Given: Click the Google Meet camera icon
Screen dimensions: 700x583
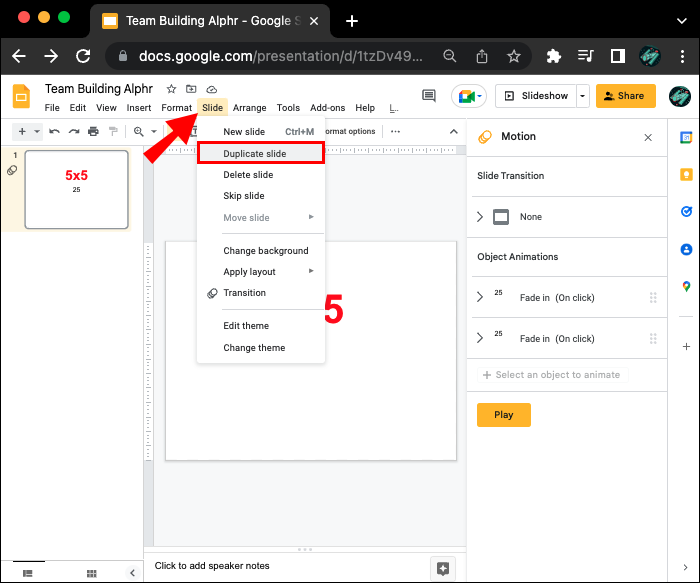Looking at the screenshot, I should [x=464, y=96].
